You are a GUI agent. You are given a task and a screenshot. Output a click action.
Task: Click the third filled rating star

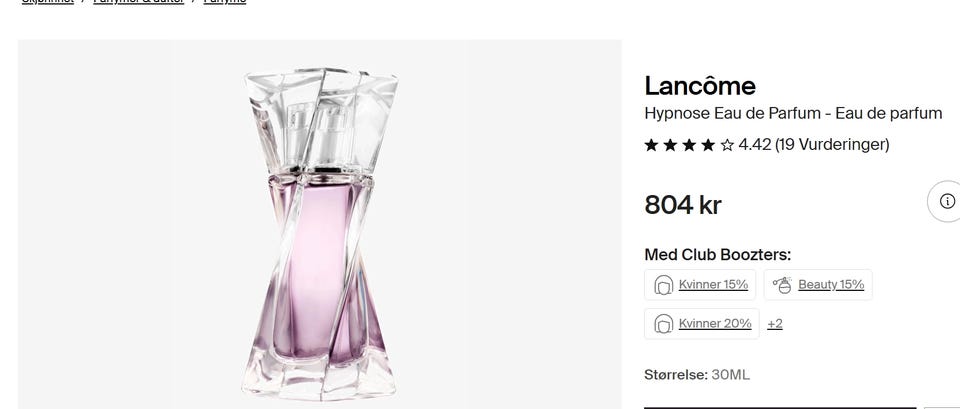click(690, 145)
